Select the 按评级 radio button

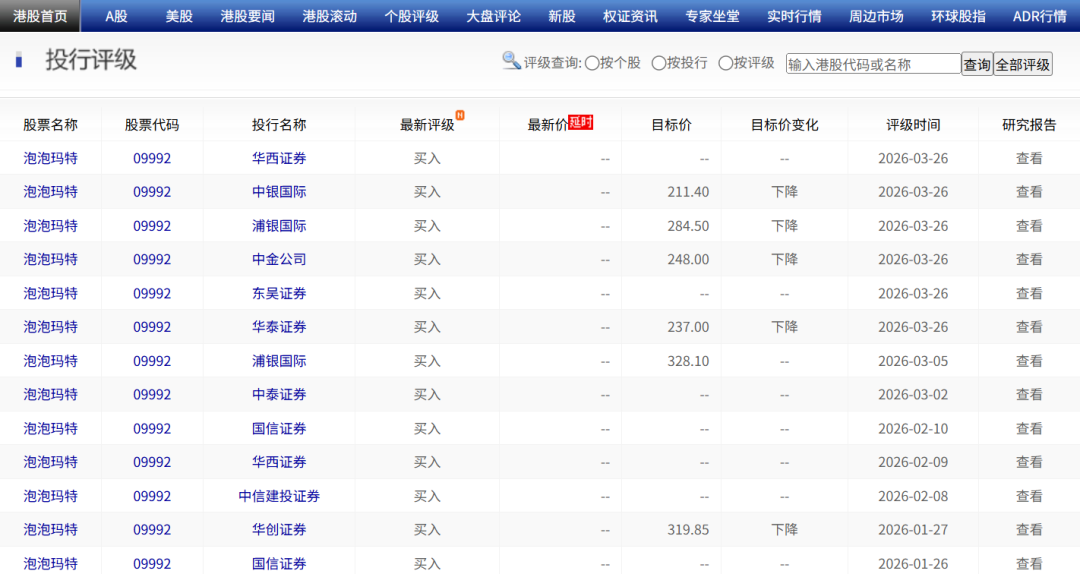pyautogui.click(x=726, y=63)
